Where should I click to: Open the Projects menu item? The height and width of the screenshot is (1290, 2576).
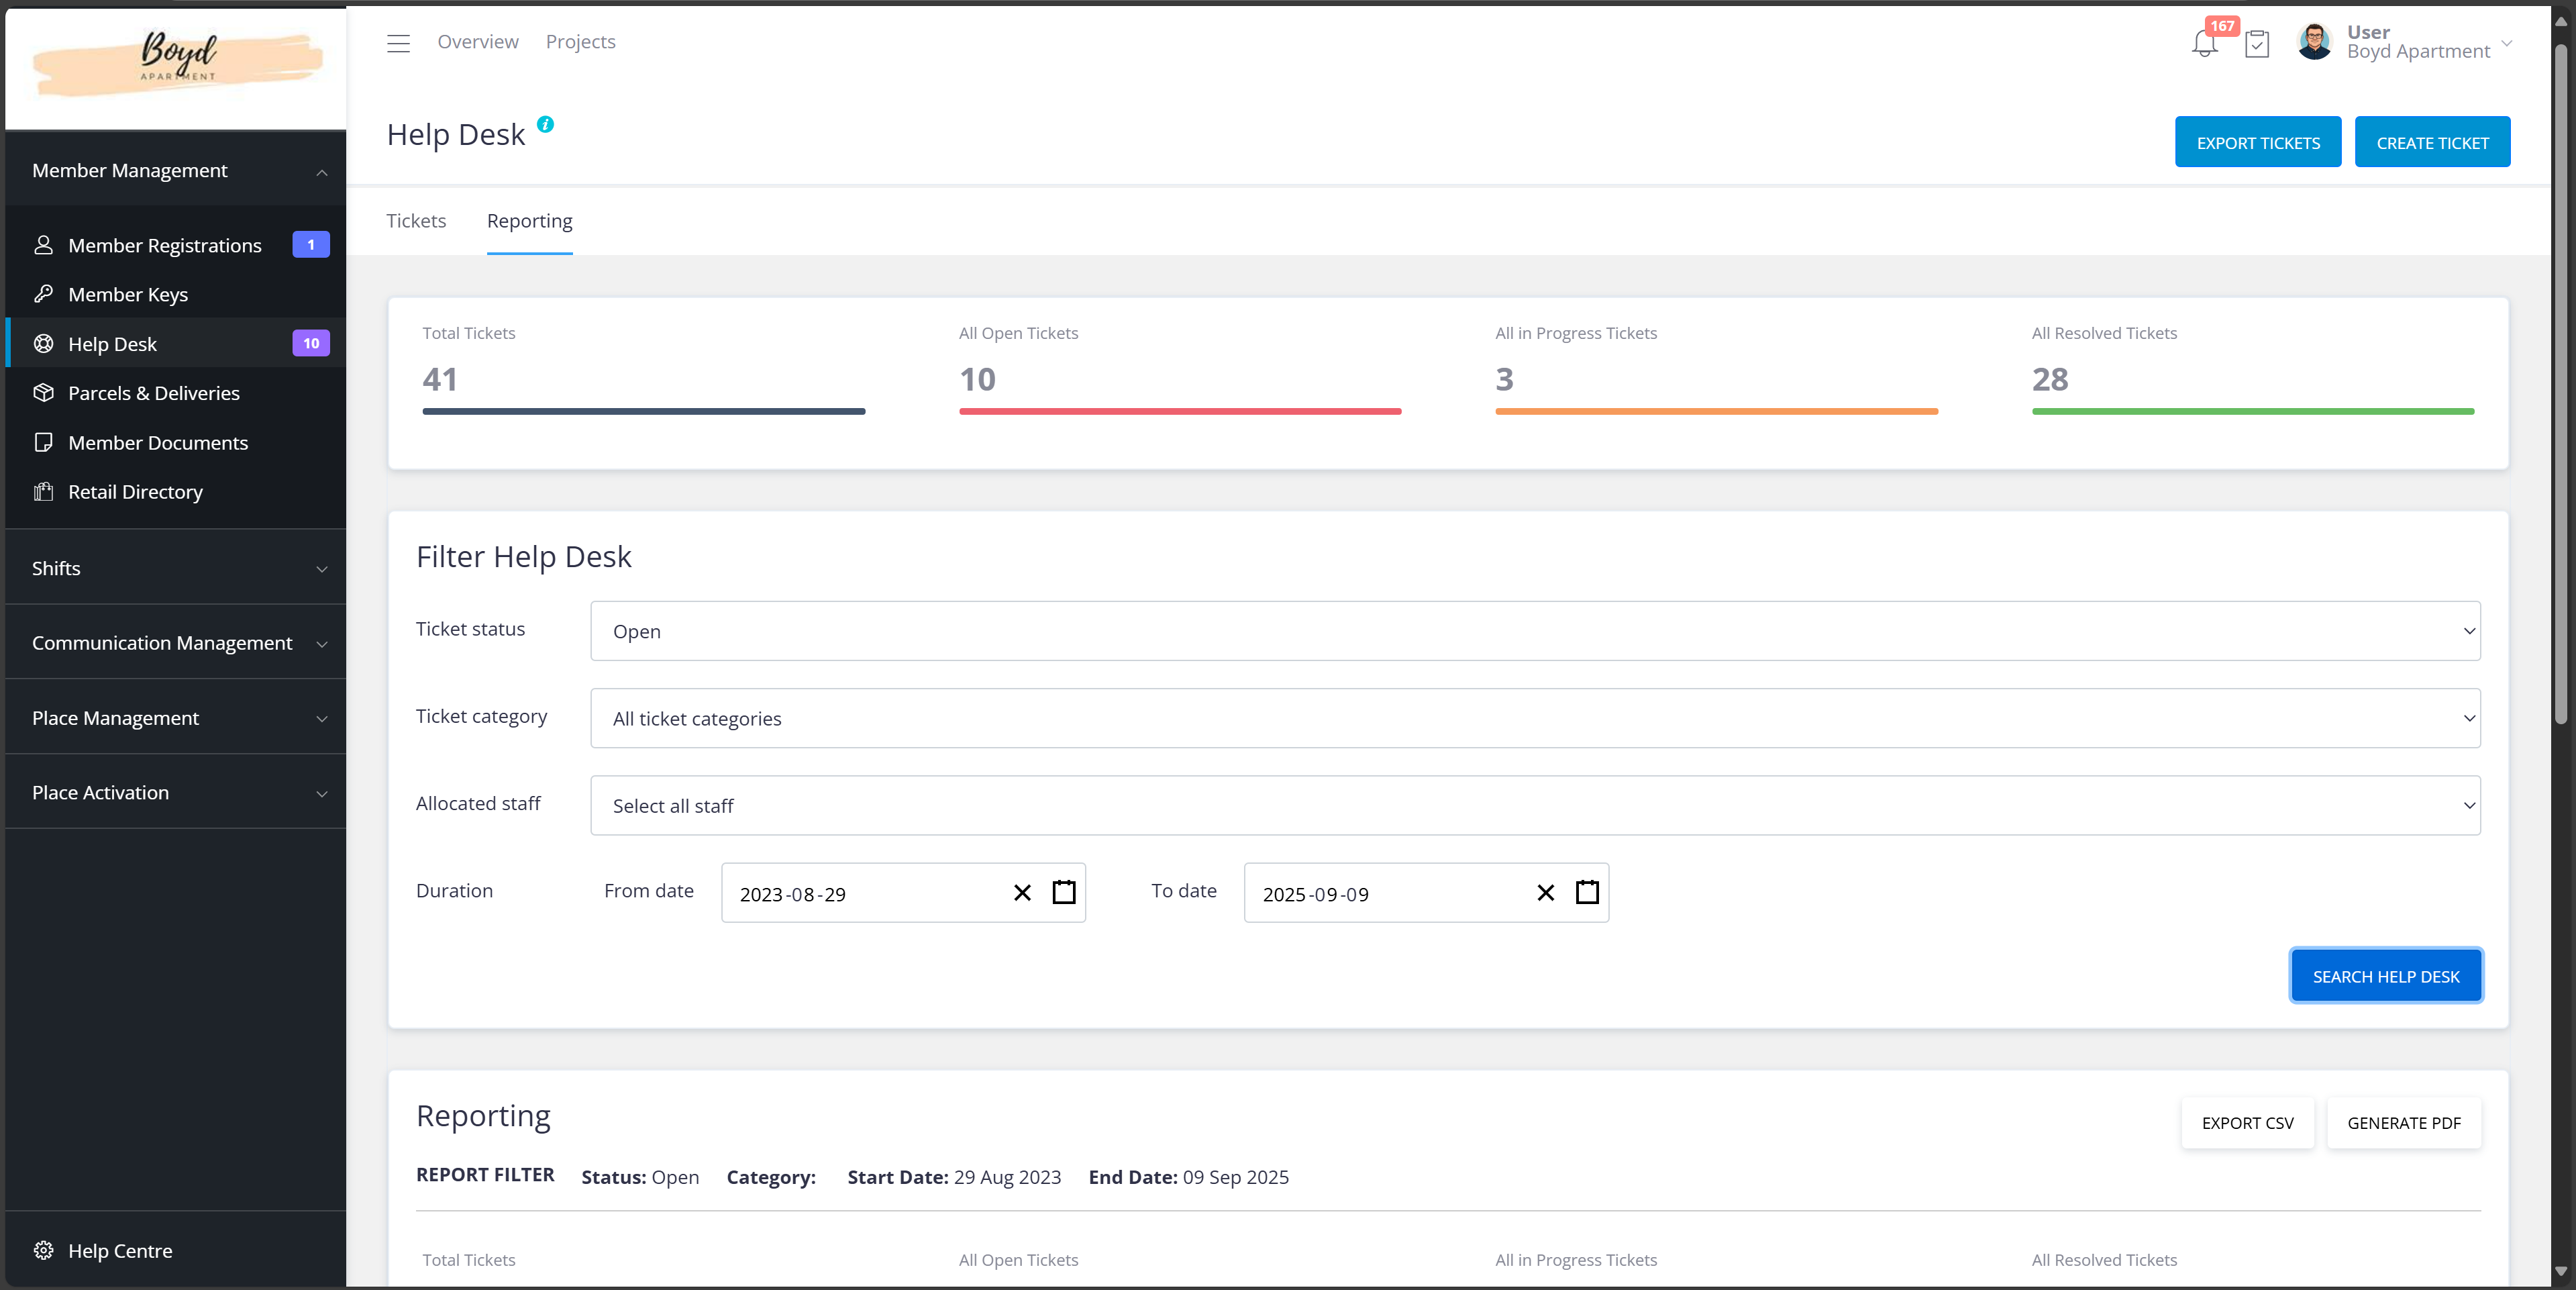(x=580, y=42)
